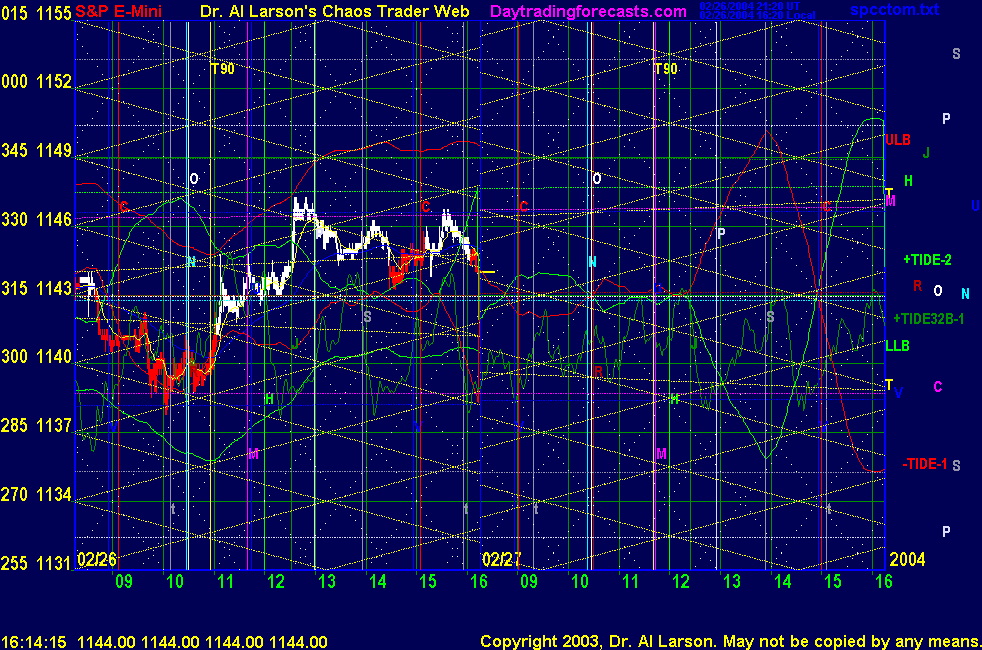Click the T90 label in the 02/27 session

pos(666,69)
